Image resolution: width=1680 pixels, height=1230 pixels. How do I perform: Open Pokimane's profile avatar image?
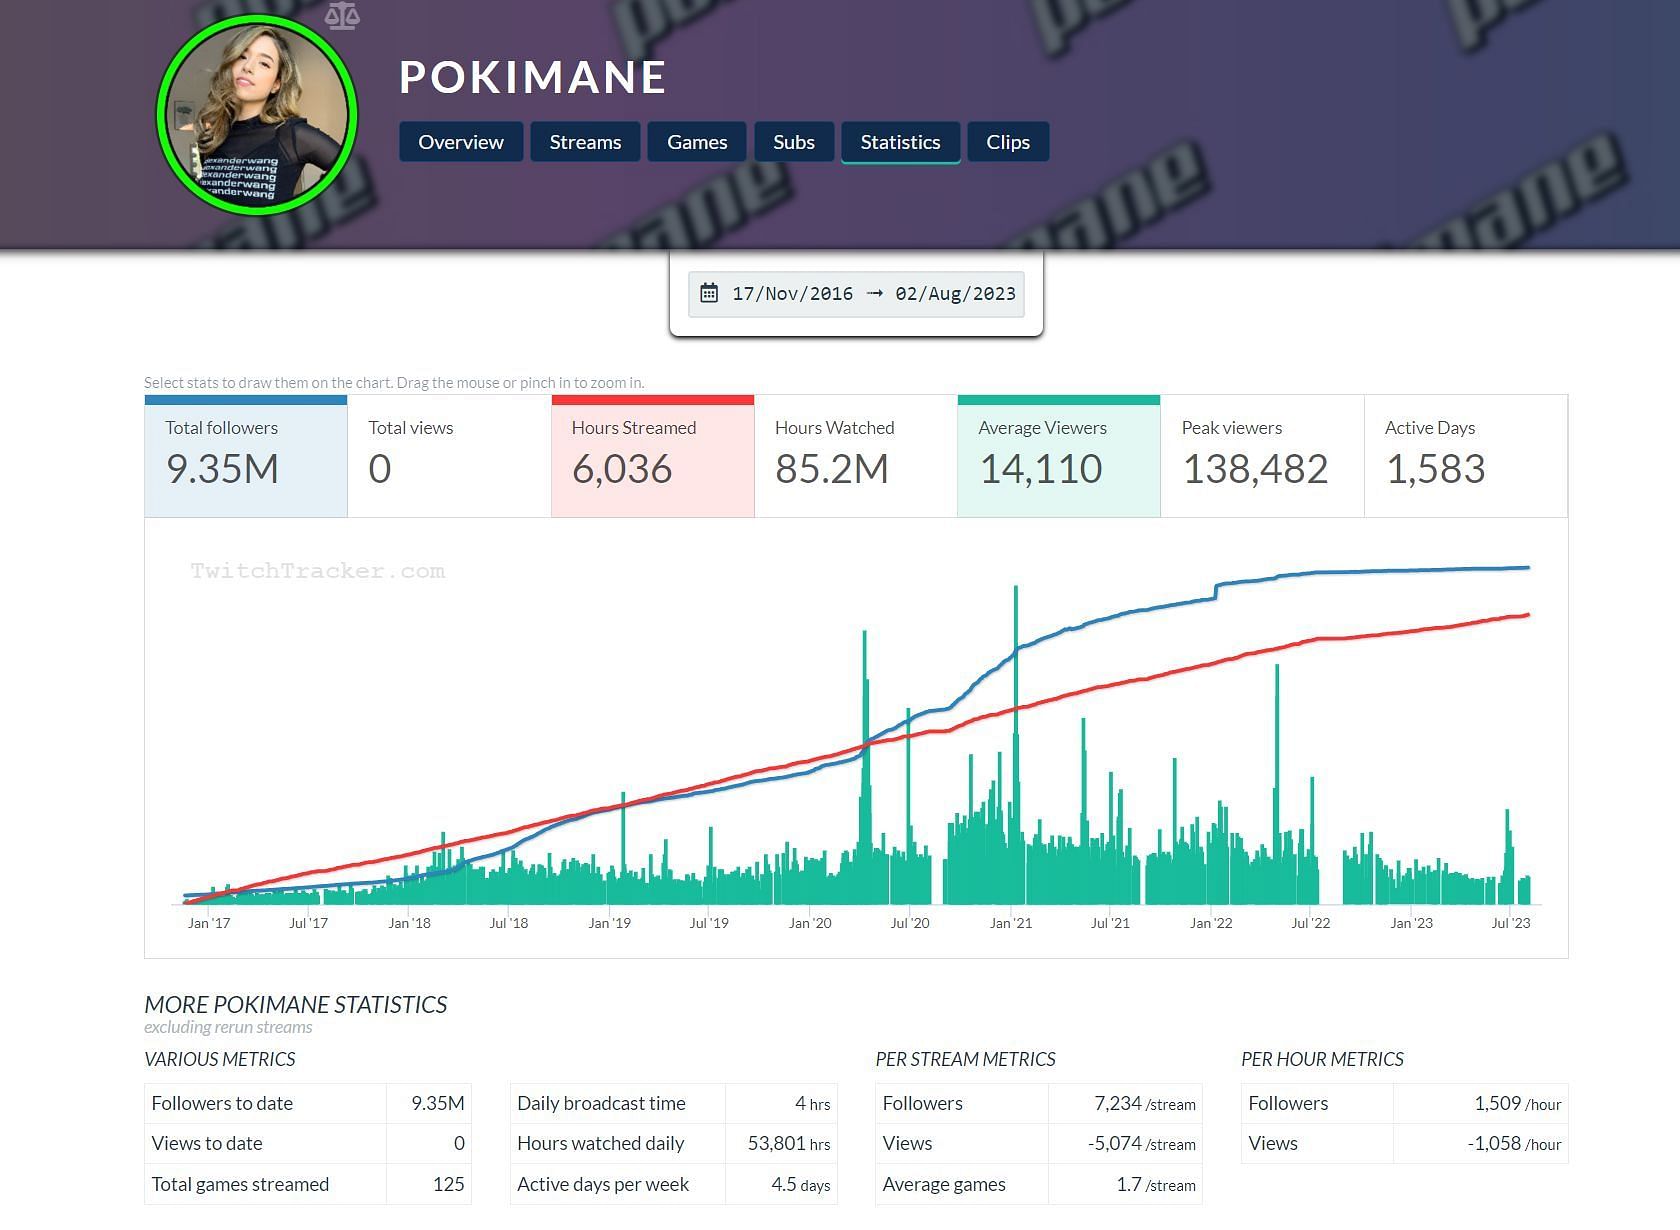(x=257, y=115)
